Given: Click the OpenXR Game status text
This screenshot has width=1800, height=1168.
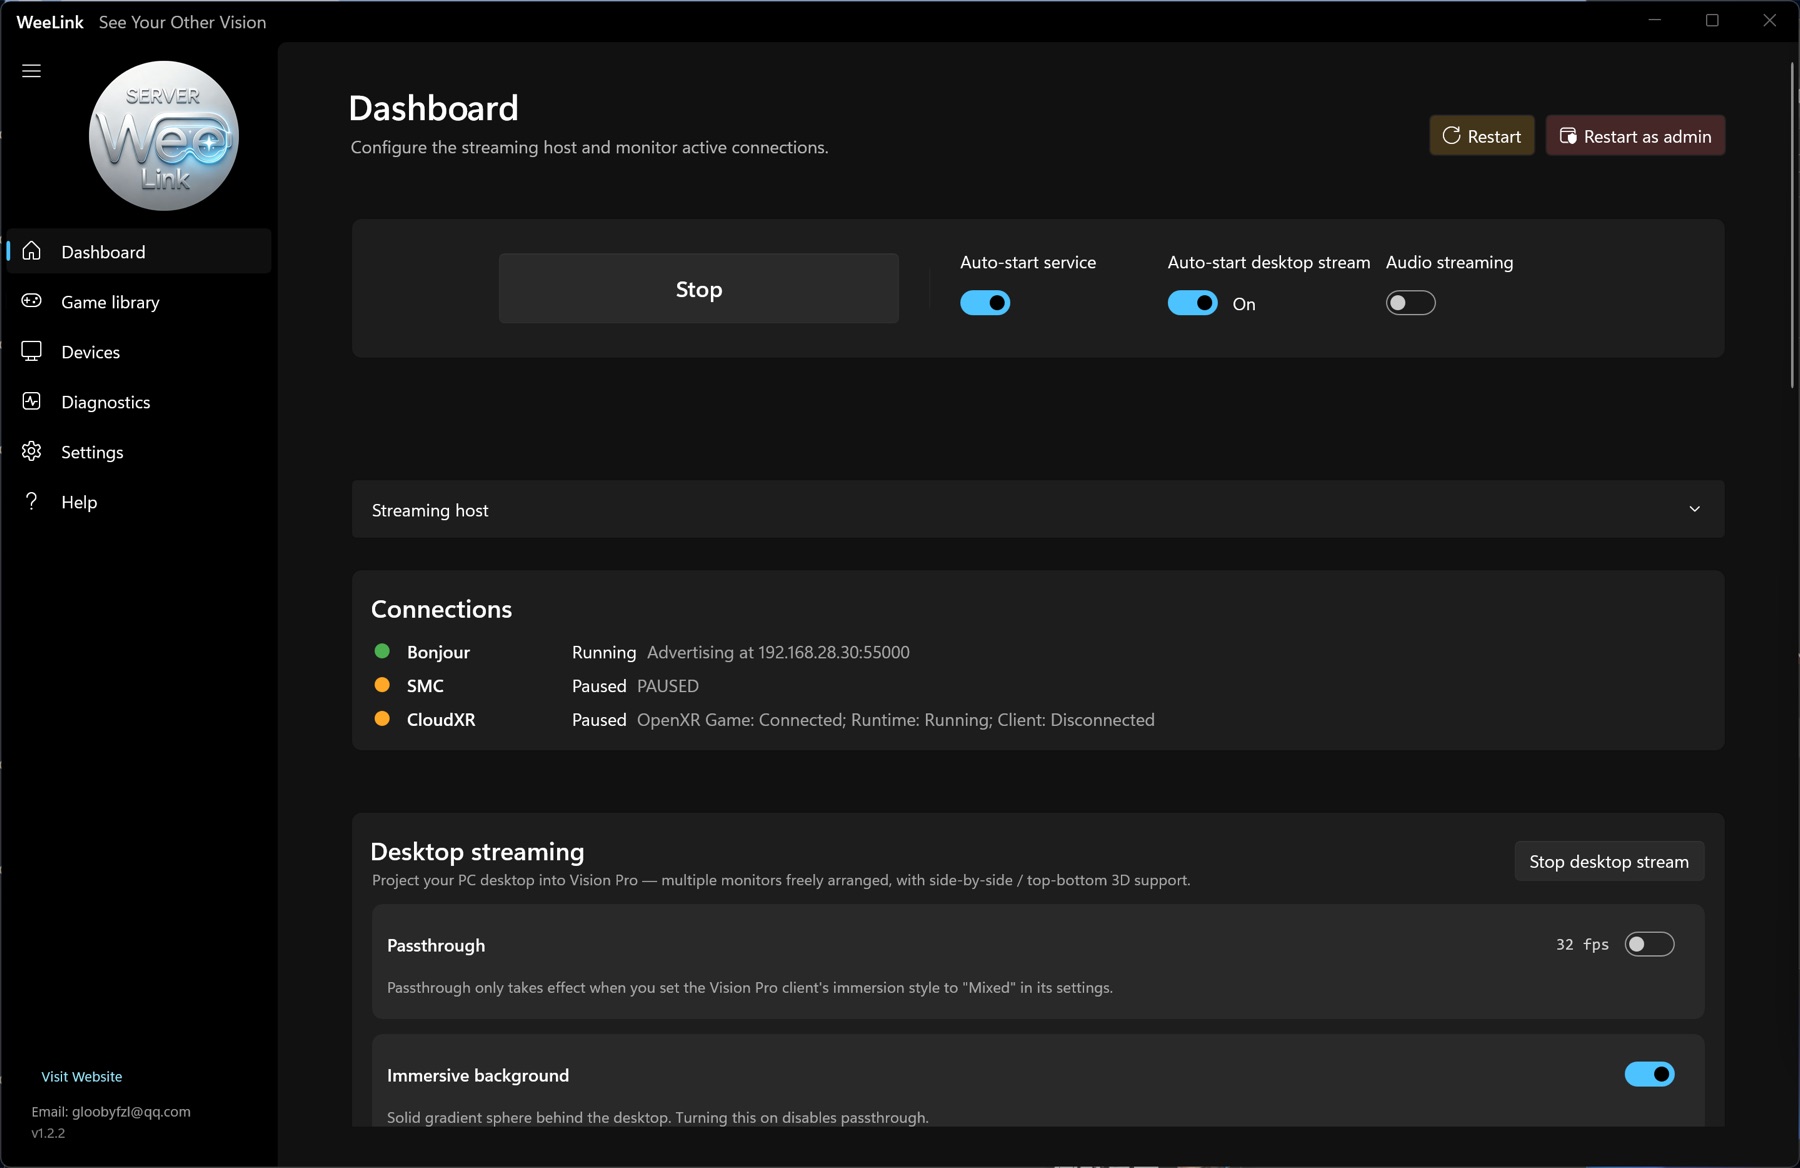Looking at the screenshot, I should (x=896, y=720).
